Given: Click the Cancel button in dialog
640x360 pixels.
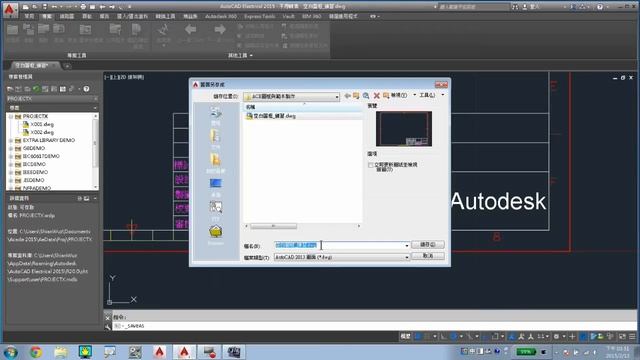Looking at the screenshot, I should point(428,256).
